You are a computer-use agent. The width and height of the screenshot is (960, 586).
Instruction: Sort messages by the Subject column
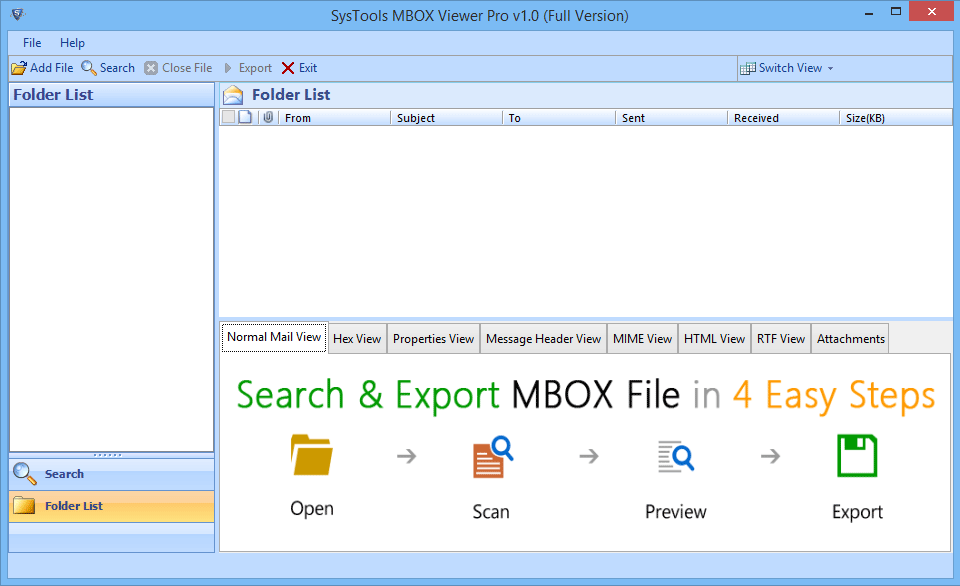point(446,118)
